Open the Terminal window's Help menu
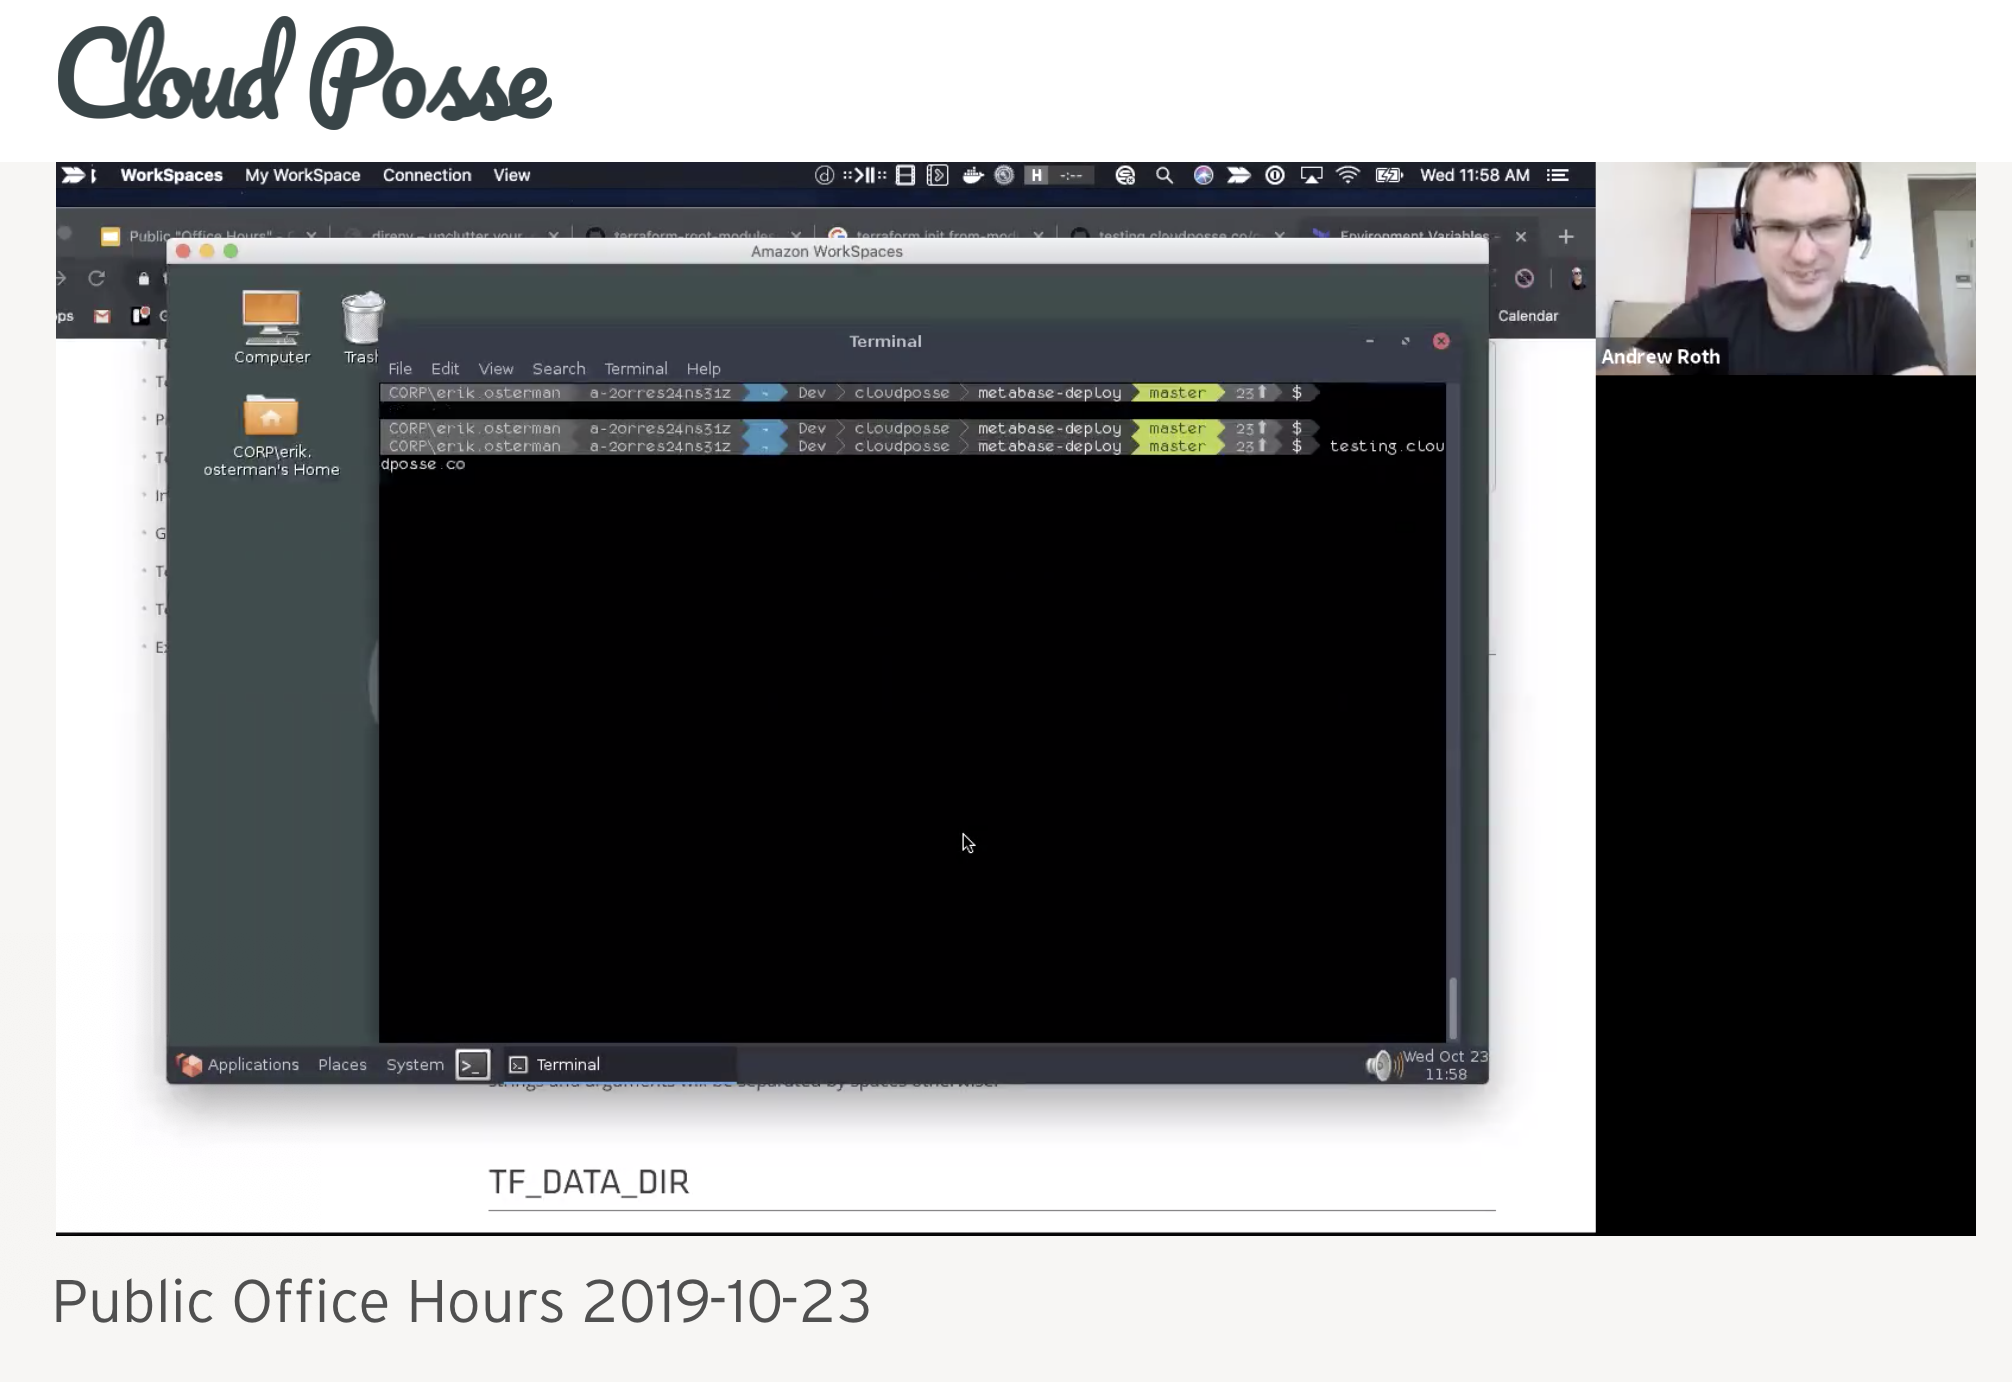The height and width of the screenshot is (1382, 2012). click(703, 368)
